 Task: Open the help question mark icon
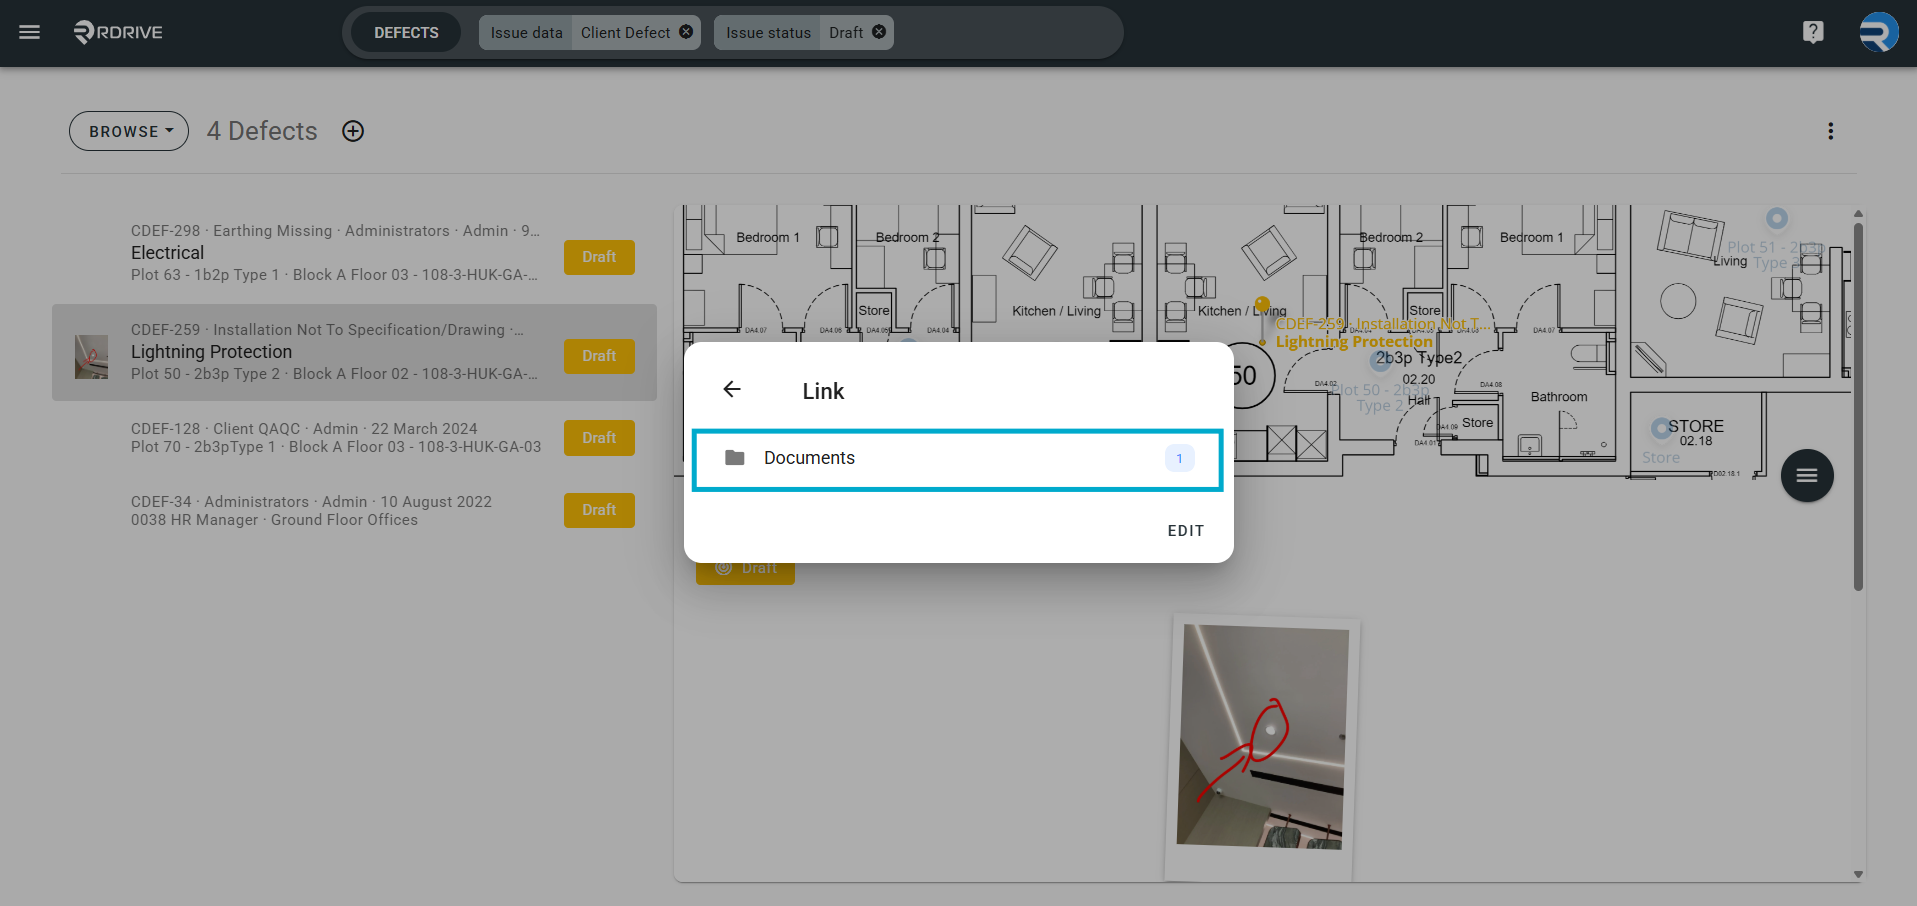(x=1813, y=32)
